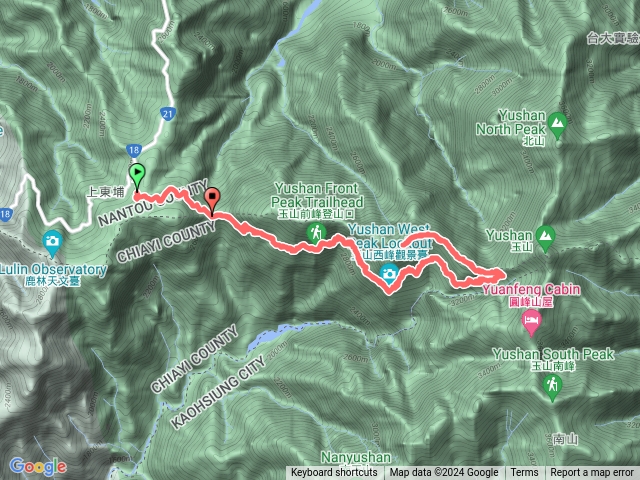Open the Terms link
The height and width of the screenshot is (480, 640).
pos(524,473)
